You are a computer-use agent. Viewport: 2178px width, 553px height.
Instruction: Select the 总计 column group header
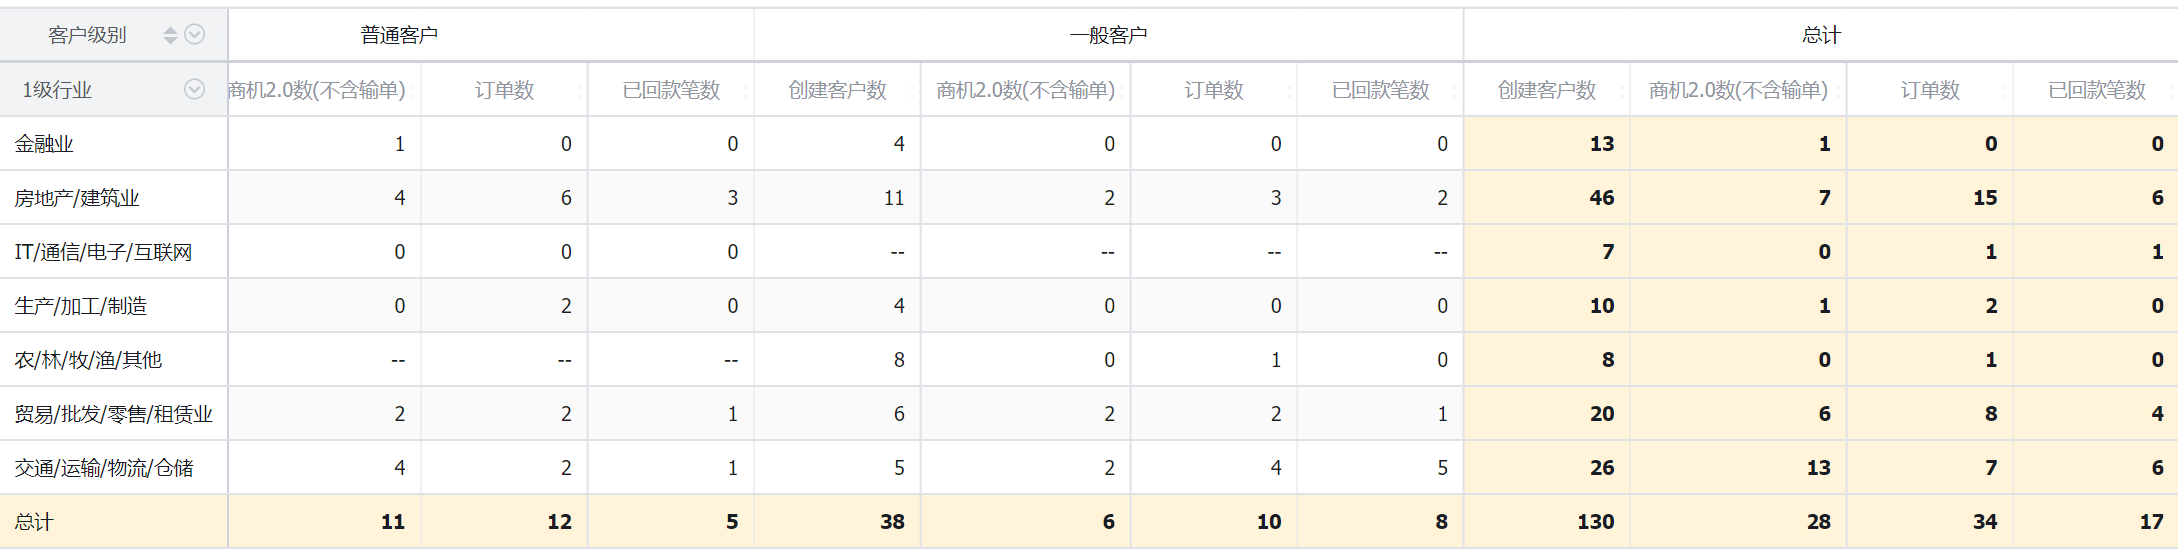coord(1820,36)
